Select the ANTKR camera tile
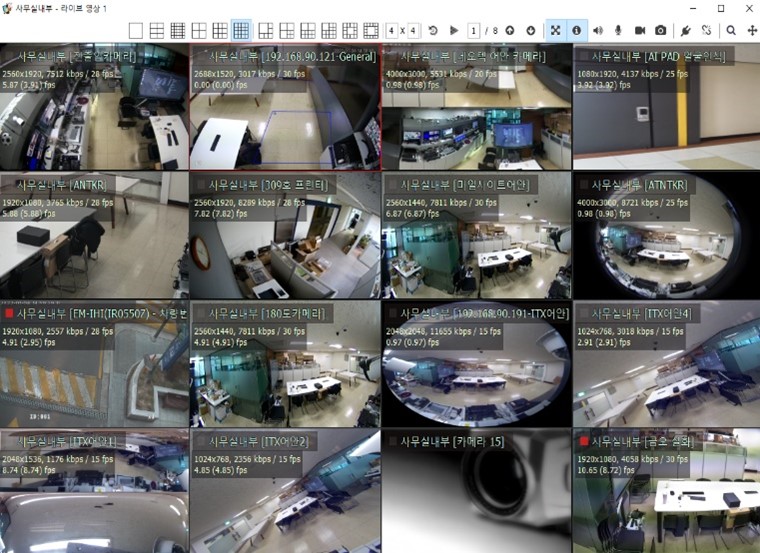 coord(94,235)
